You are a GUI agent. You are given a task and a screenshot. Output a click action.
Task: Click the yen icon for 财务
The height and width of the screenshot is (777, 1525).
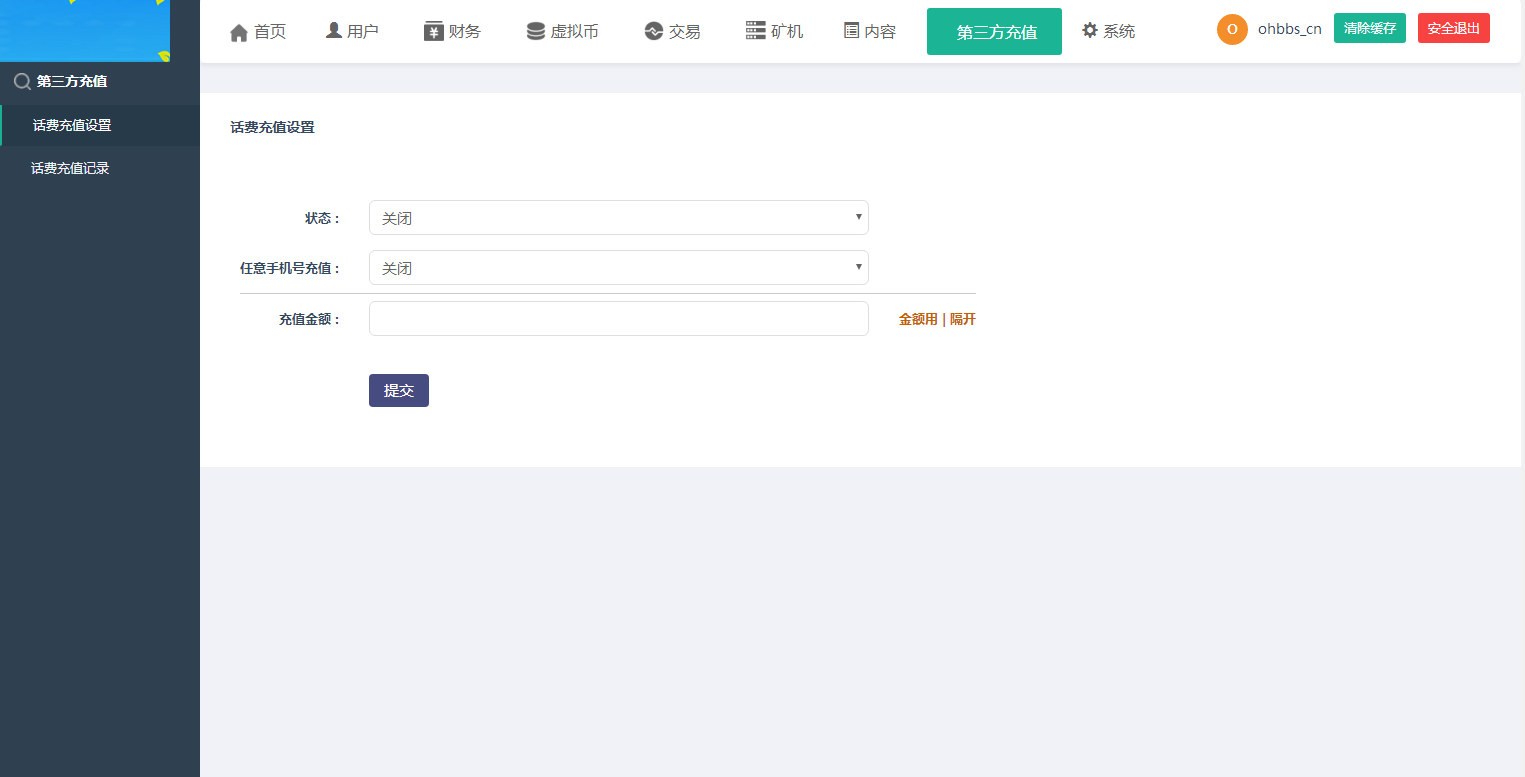click(433, 31)
